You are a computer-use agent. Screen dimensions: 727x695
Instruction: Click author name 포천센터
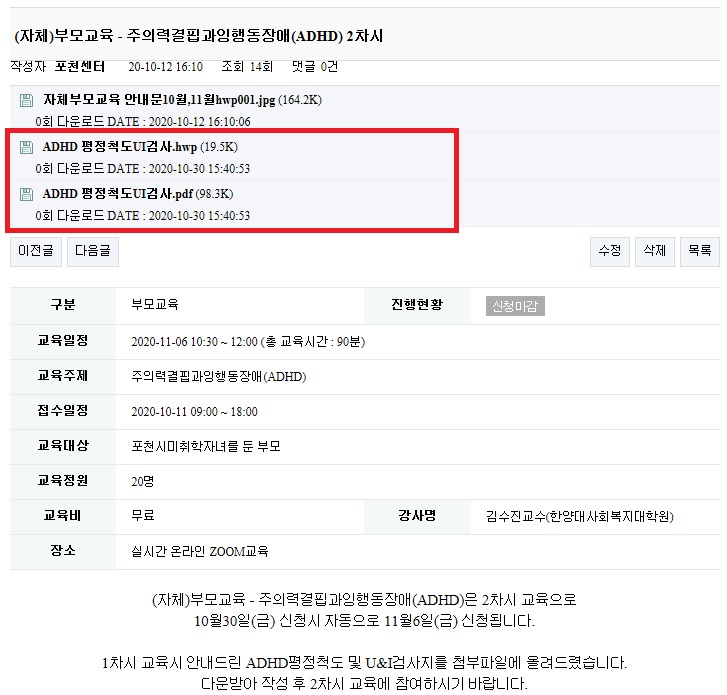(80, 67)
